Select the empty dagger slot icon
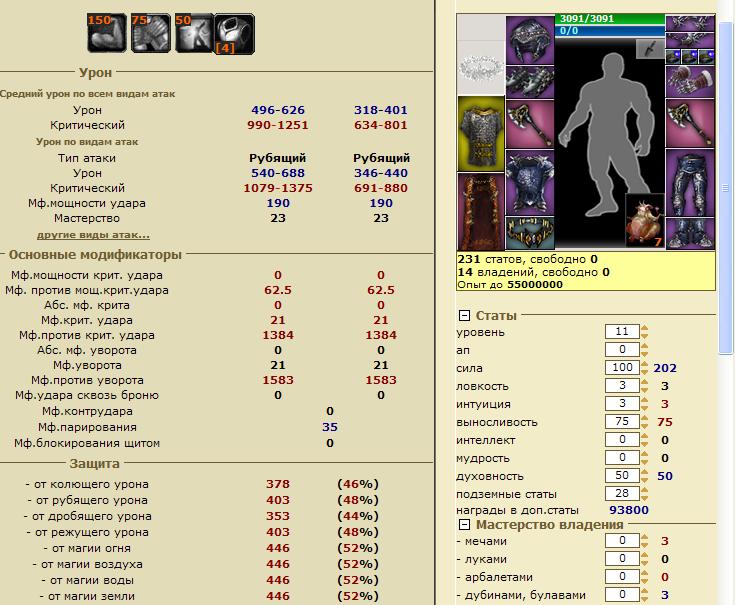 click(x=650, y=49)
